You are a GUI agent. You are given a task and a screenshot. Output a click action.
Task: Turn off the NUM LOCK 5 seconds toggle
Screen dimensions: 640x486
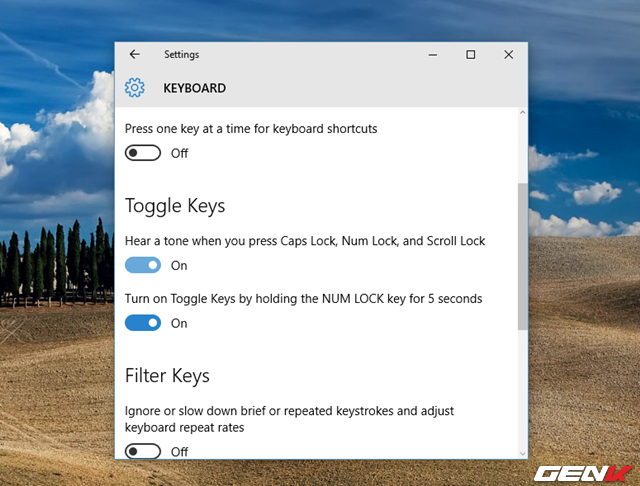[x=143, y=323]
